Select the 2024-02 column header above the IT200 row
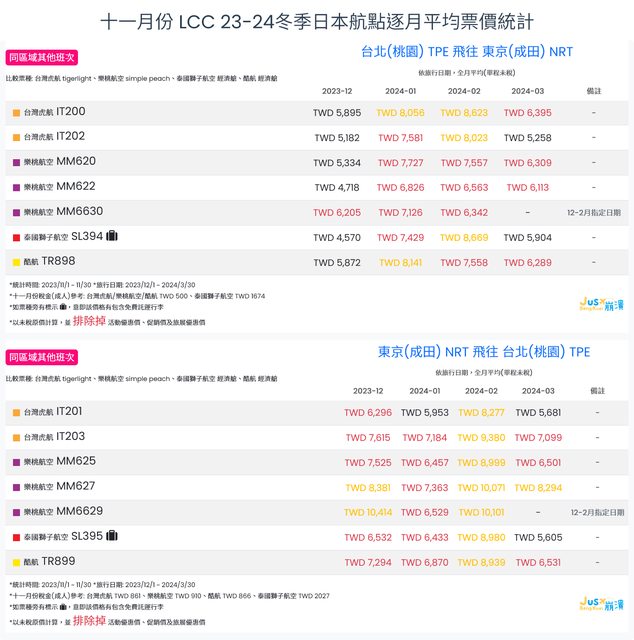The width and height of the screenshot is (634, 640). coord(463,91)
